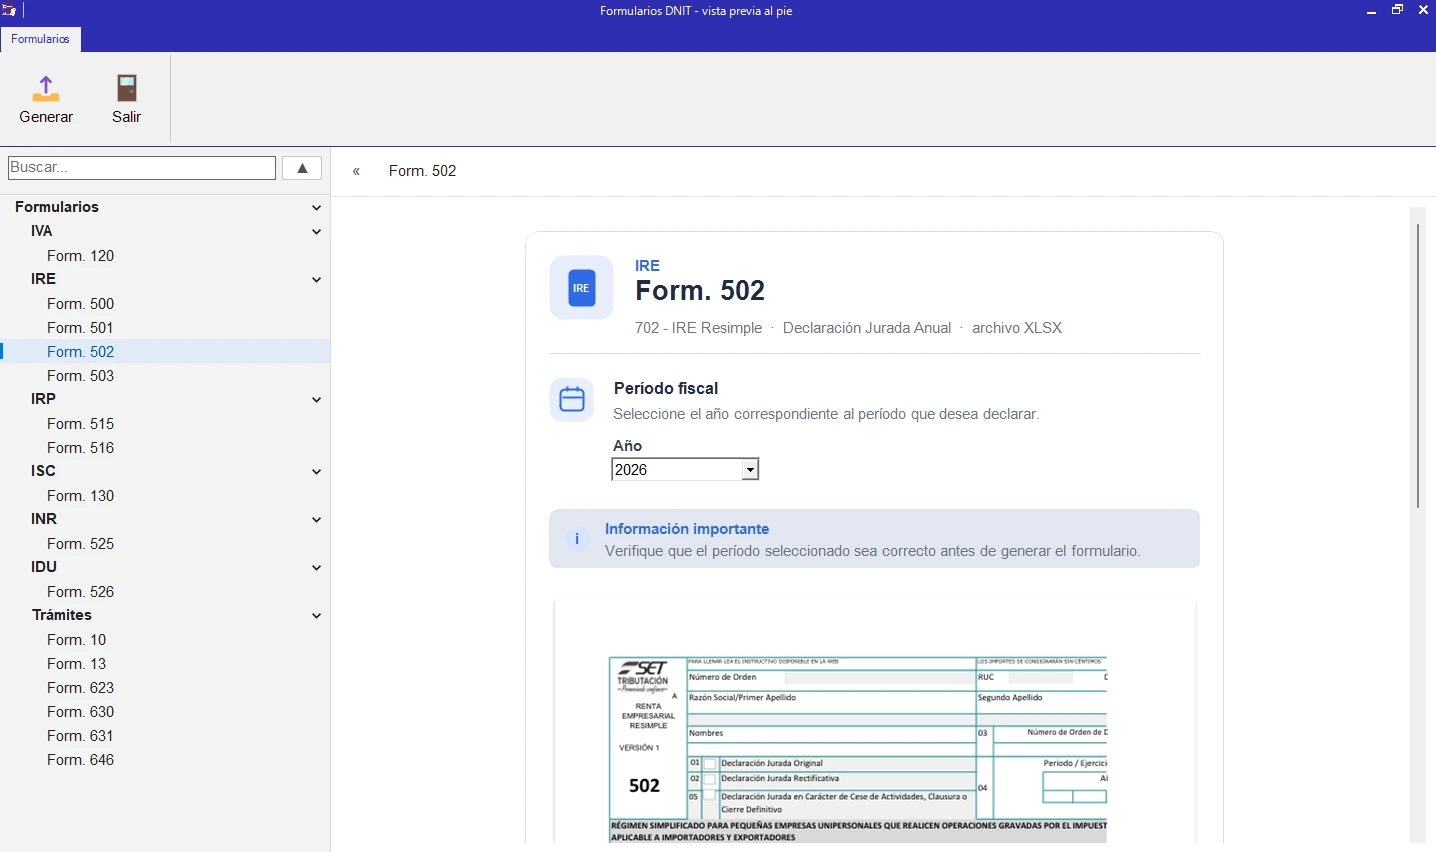This screenshot has width=1436, height=852.
Task: Select Form. 503 in the tree
Action: click(x=81, y=376)
